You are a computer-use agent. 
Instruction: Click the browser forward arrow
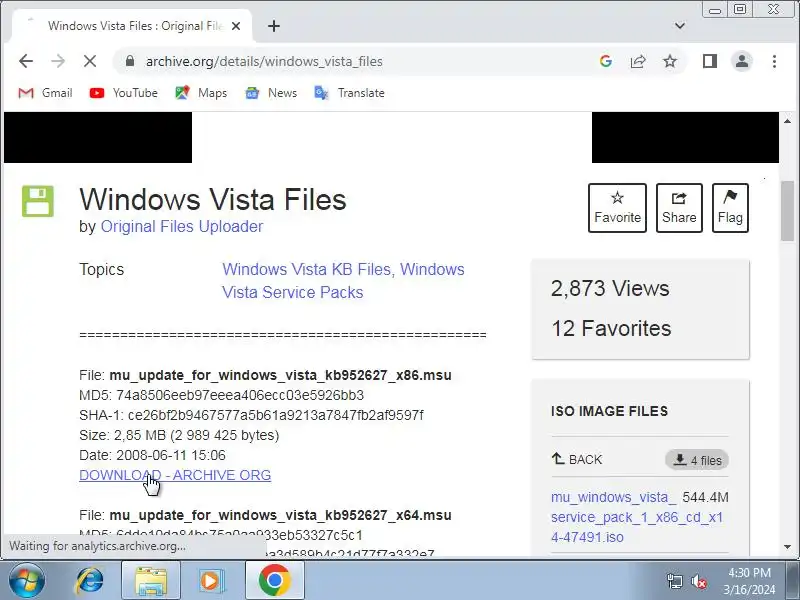tap(58, 61)
